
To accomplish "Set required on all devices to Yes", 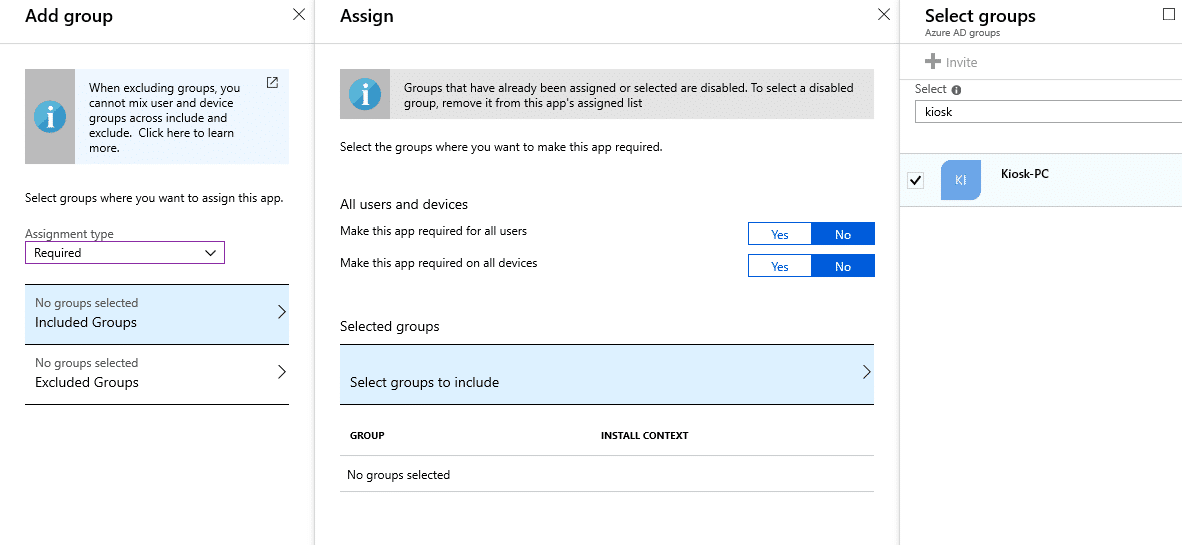I will click(x=779, y=266).
